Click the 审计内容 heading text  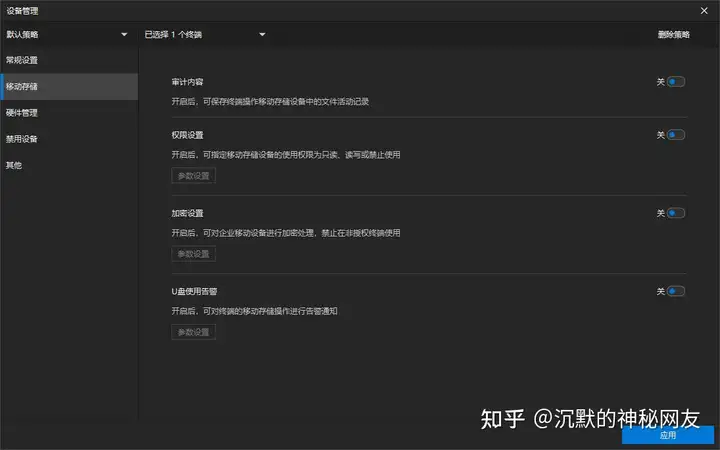coord(187,82)
